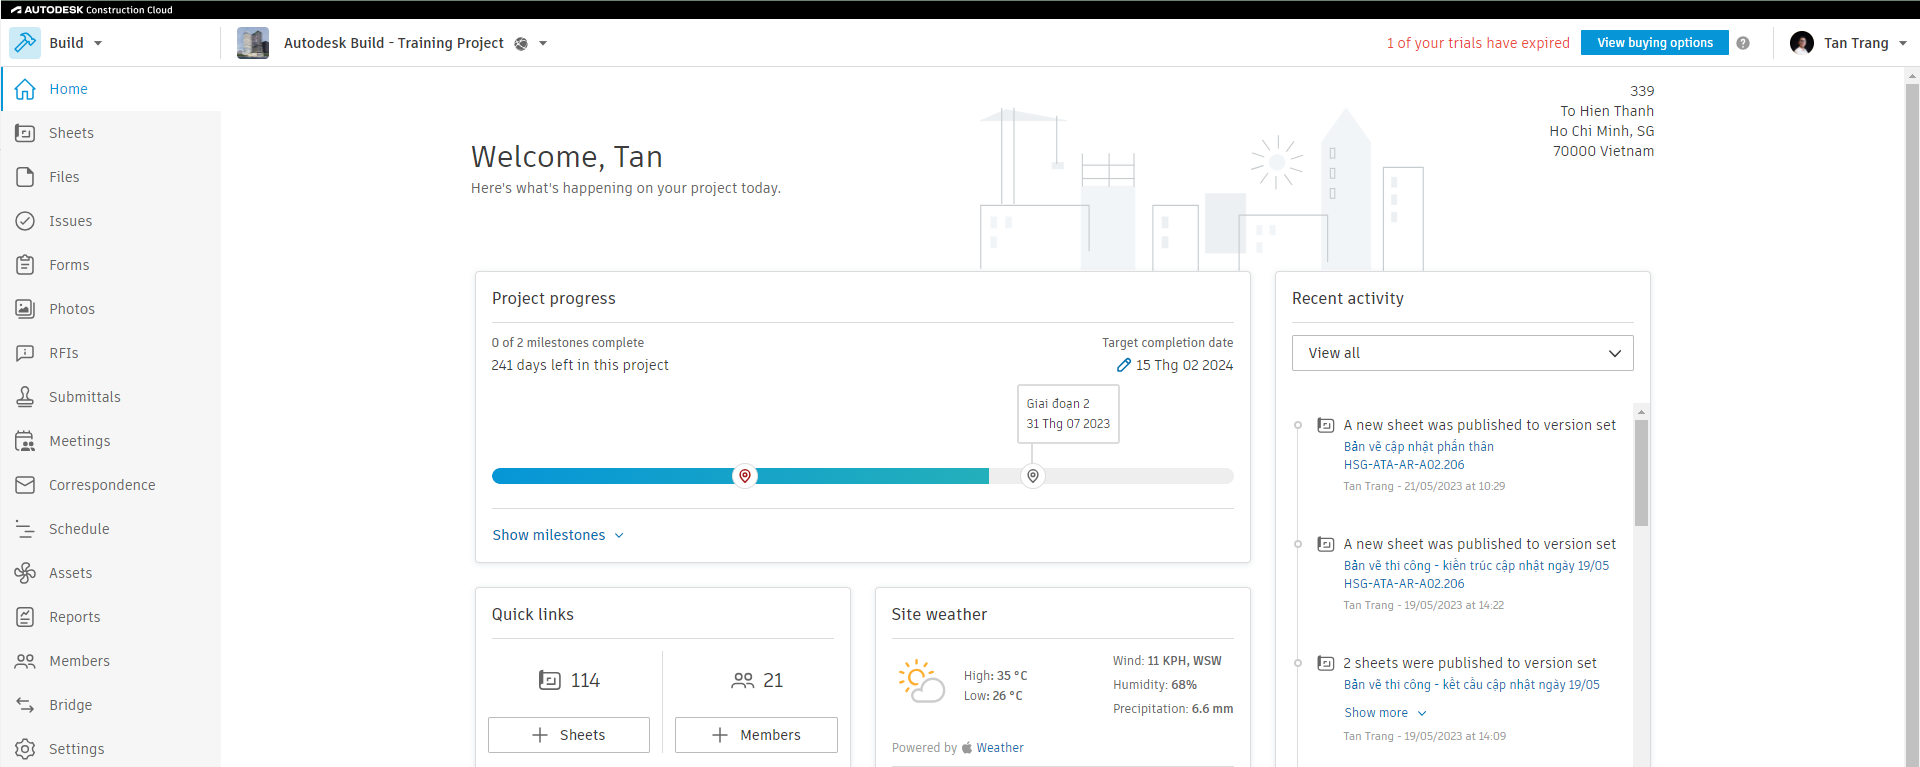Open Bản vẽ thi công - kiến trúc link
1920x767 pixels.
(1476, 566)
